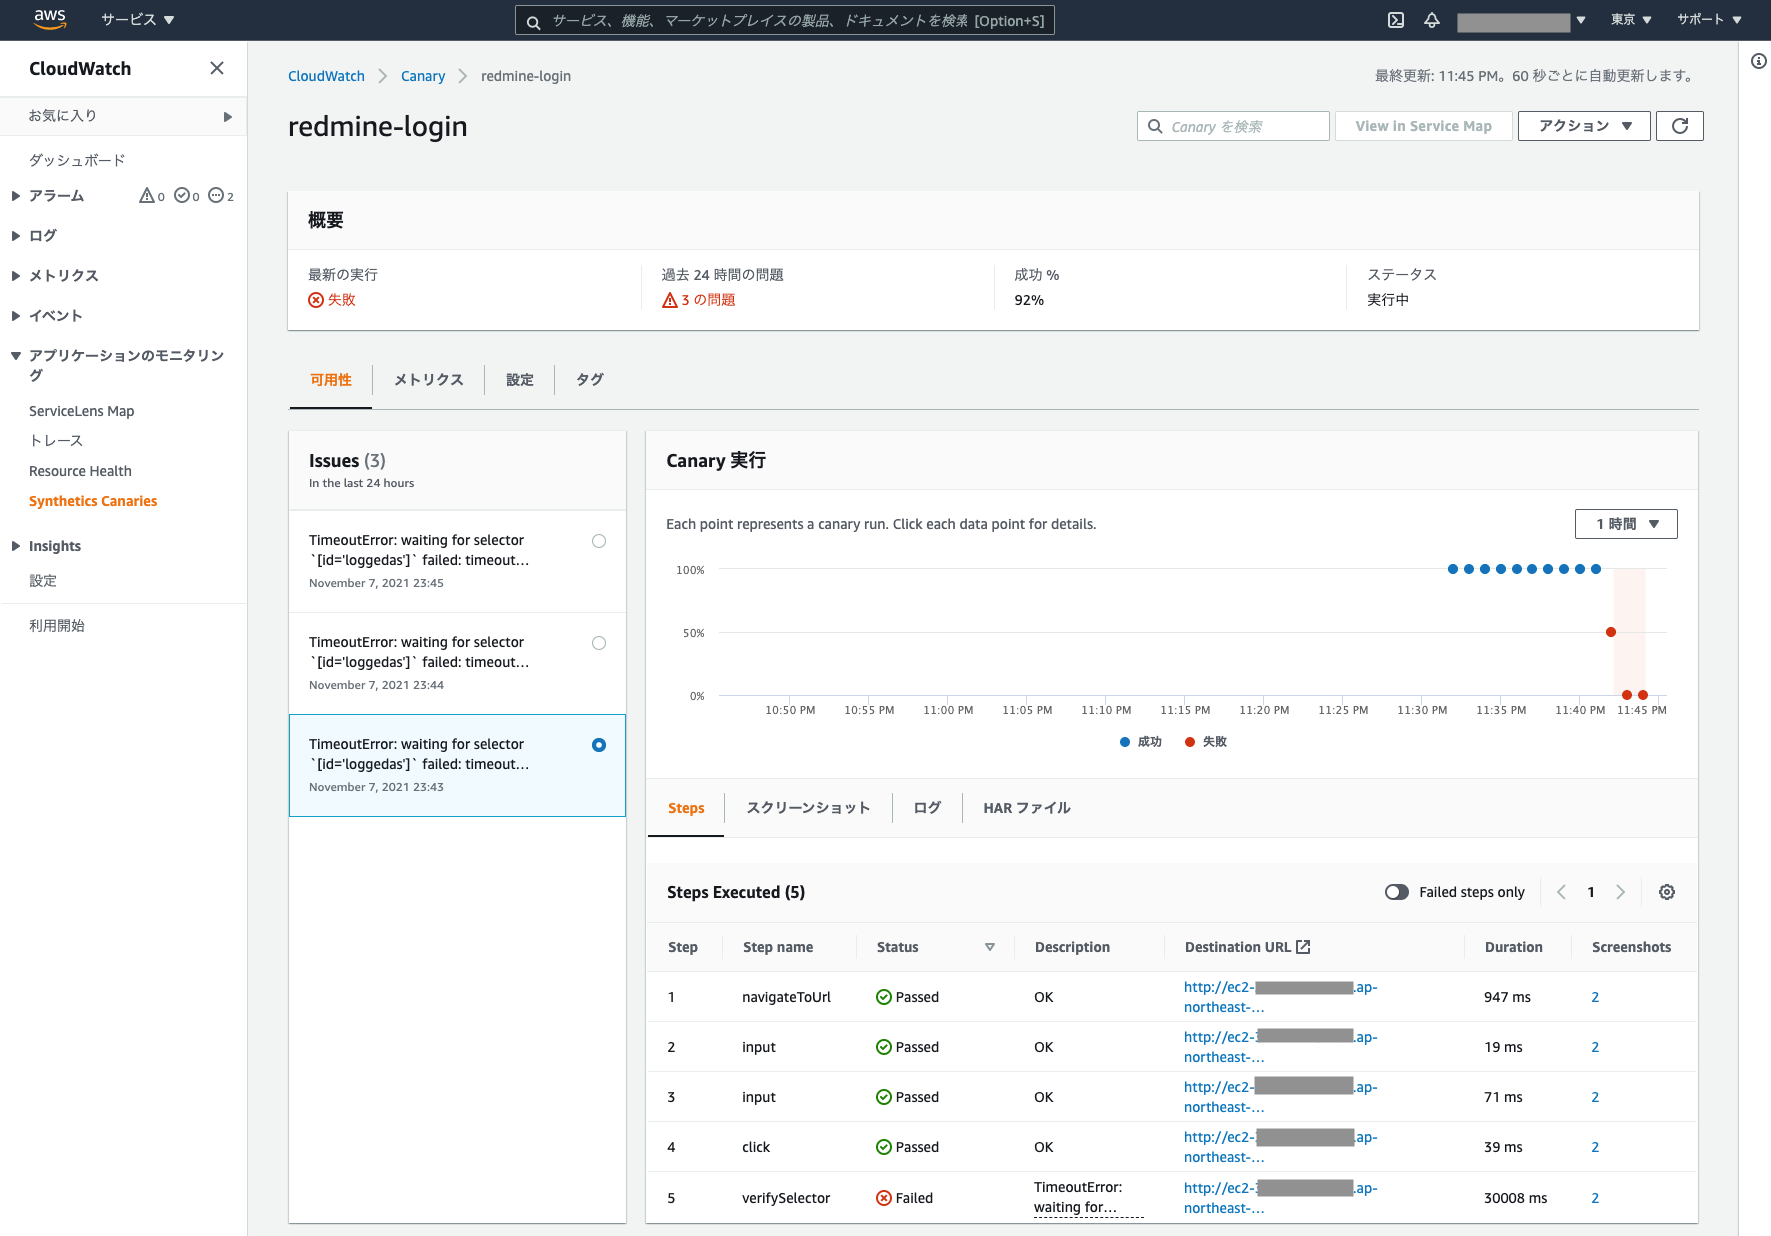Enable the Failed steps only toggle
Image resolution: width=1771 pixels, height=1236 pixels.
[1396, 892]
